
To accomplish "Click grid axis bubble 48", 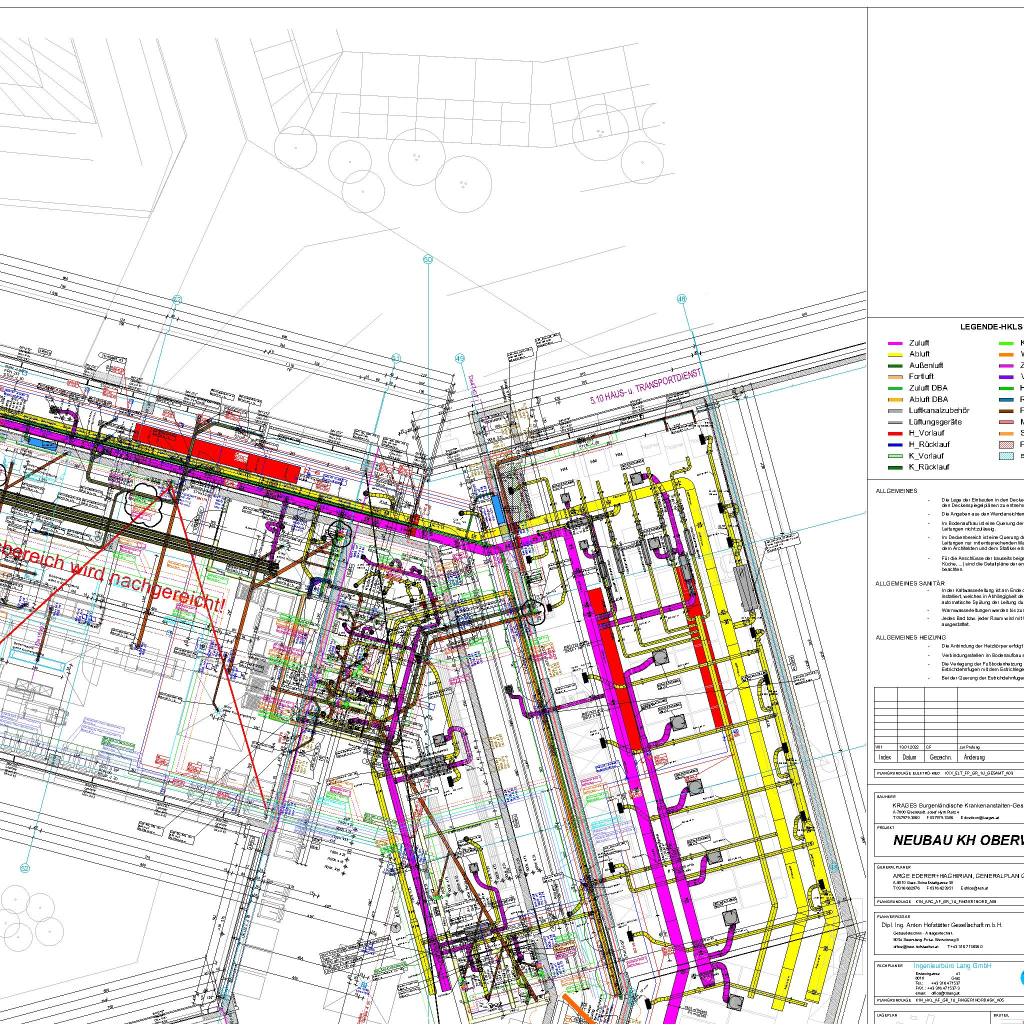I will 682,298.
